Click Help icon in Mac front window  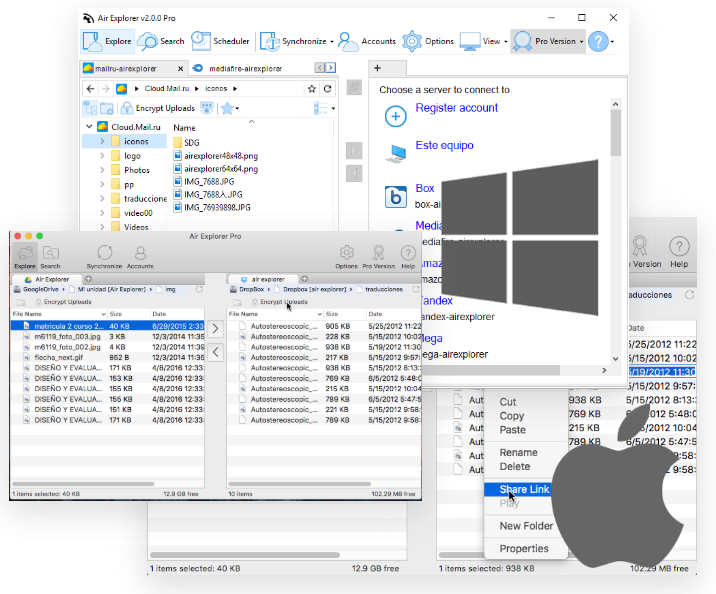[x=408, y=252]
